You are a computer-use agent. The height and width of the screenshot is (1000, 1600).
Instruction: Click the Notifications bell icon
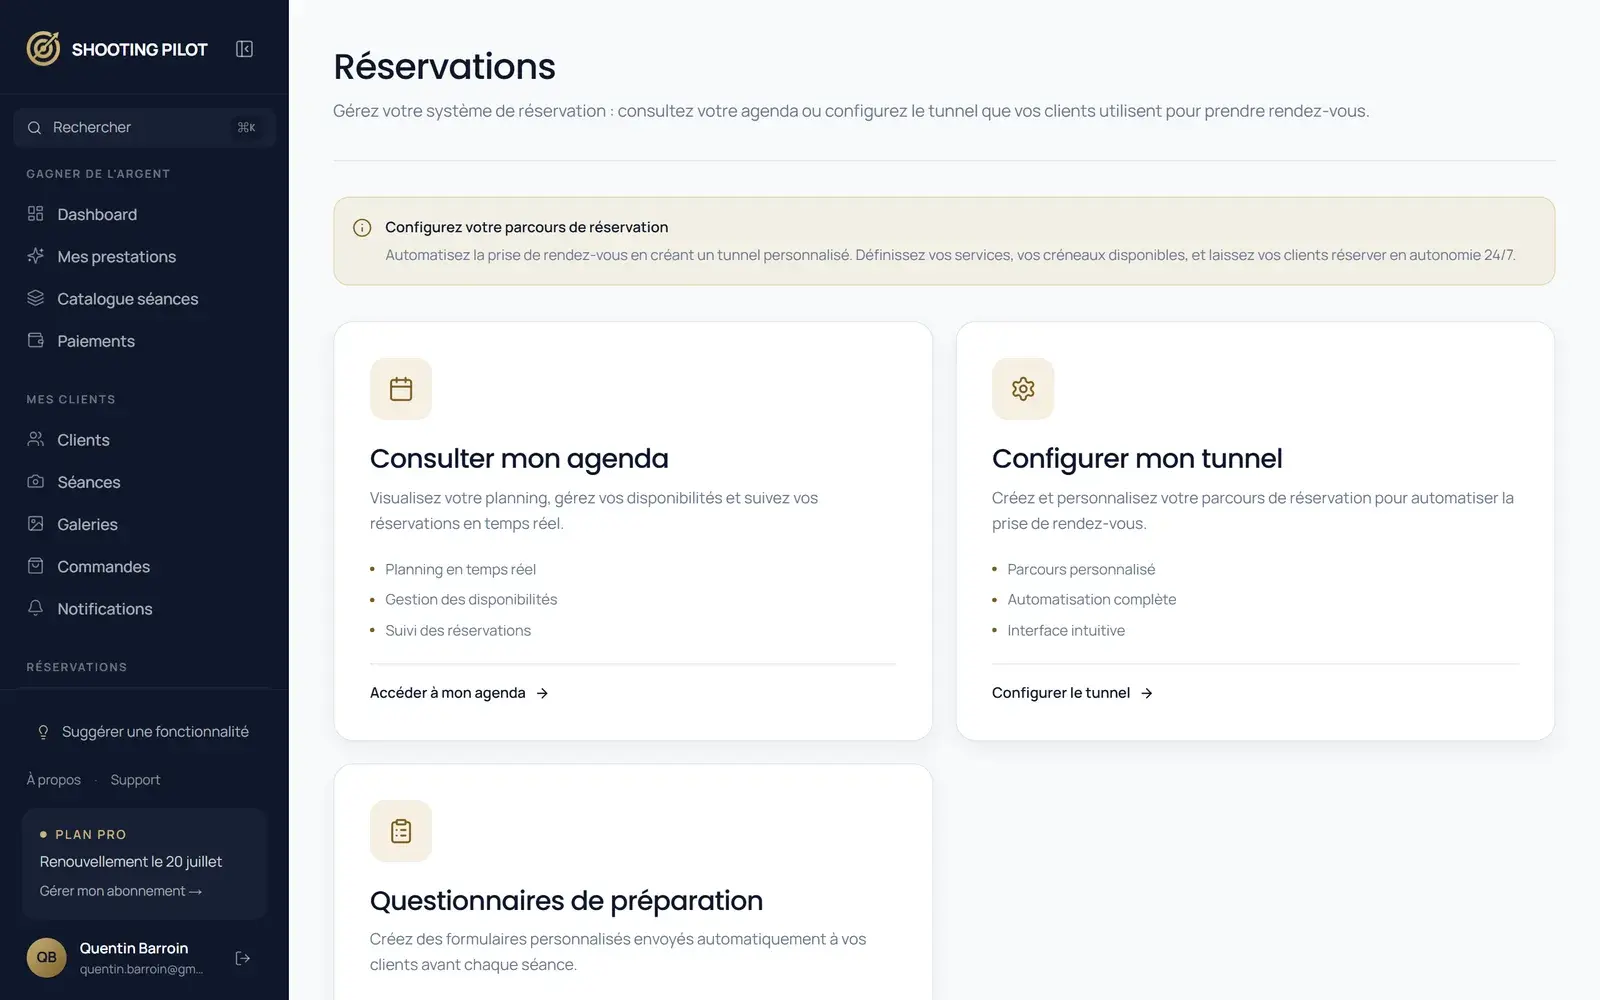click(x=36, y=608)
